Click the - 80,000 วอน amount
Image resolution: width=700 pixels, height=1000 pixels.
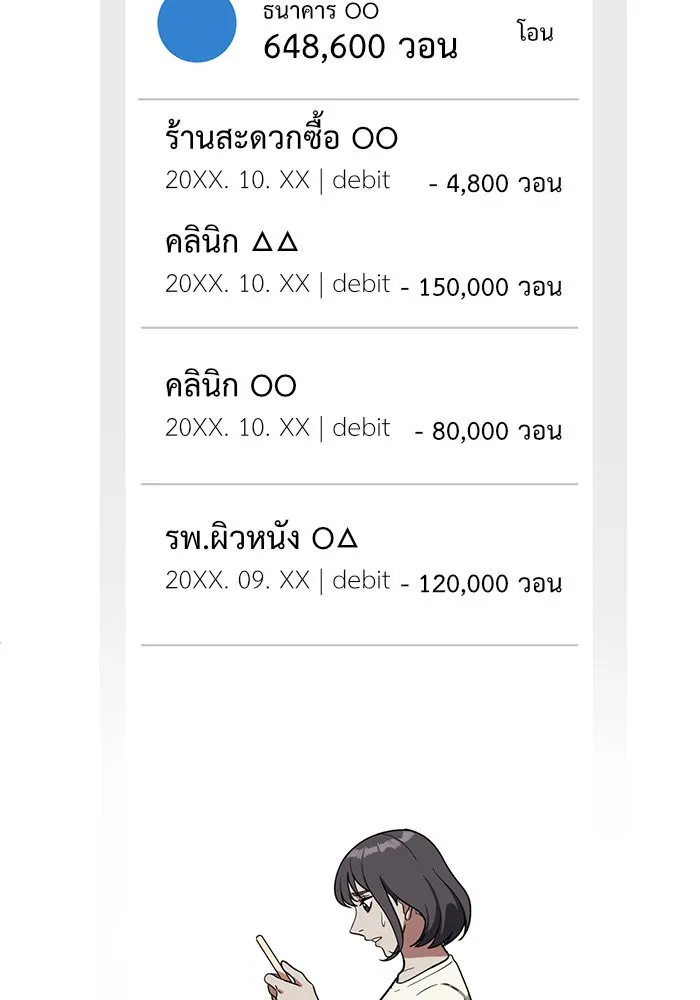pos(488,432)
